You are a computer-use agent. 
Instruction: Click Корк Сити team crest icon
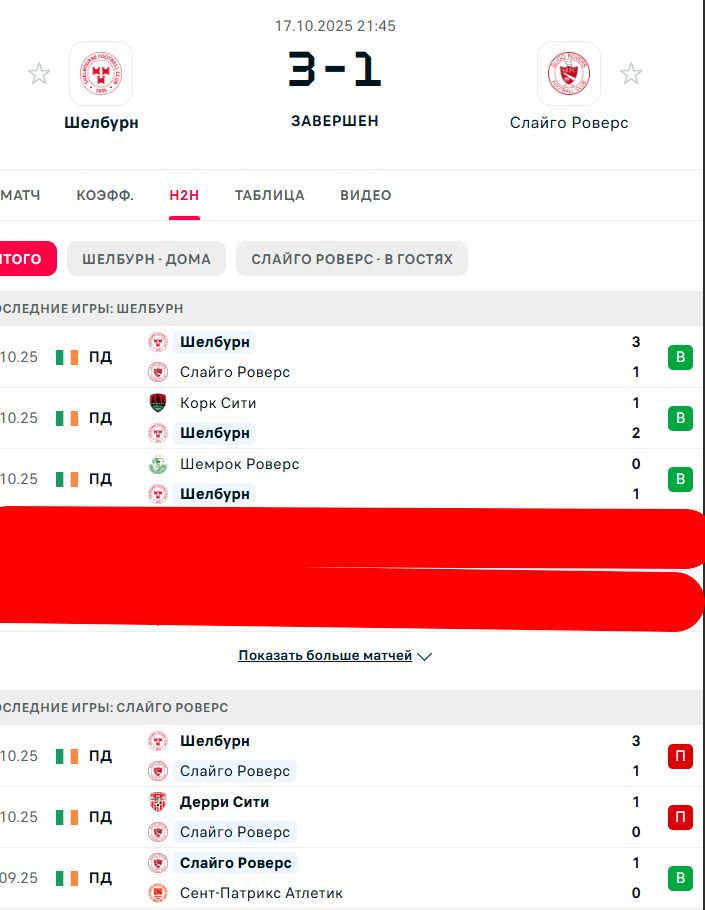(x=158, y=403)
